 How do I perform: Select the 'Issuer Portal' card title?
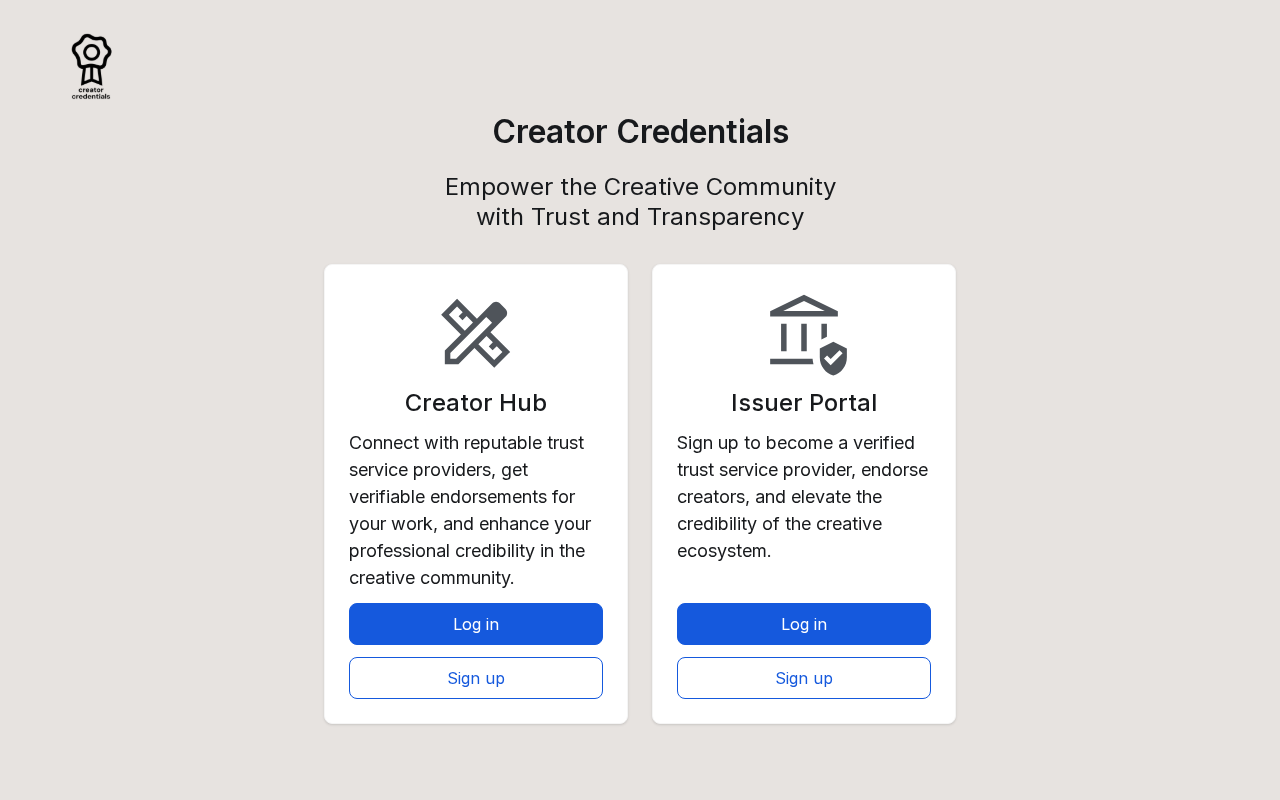pyautogui.click(x=804, y=403)
